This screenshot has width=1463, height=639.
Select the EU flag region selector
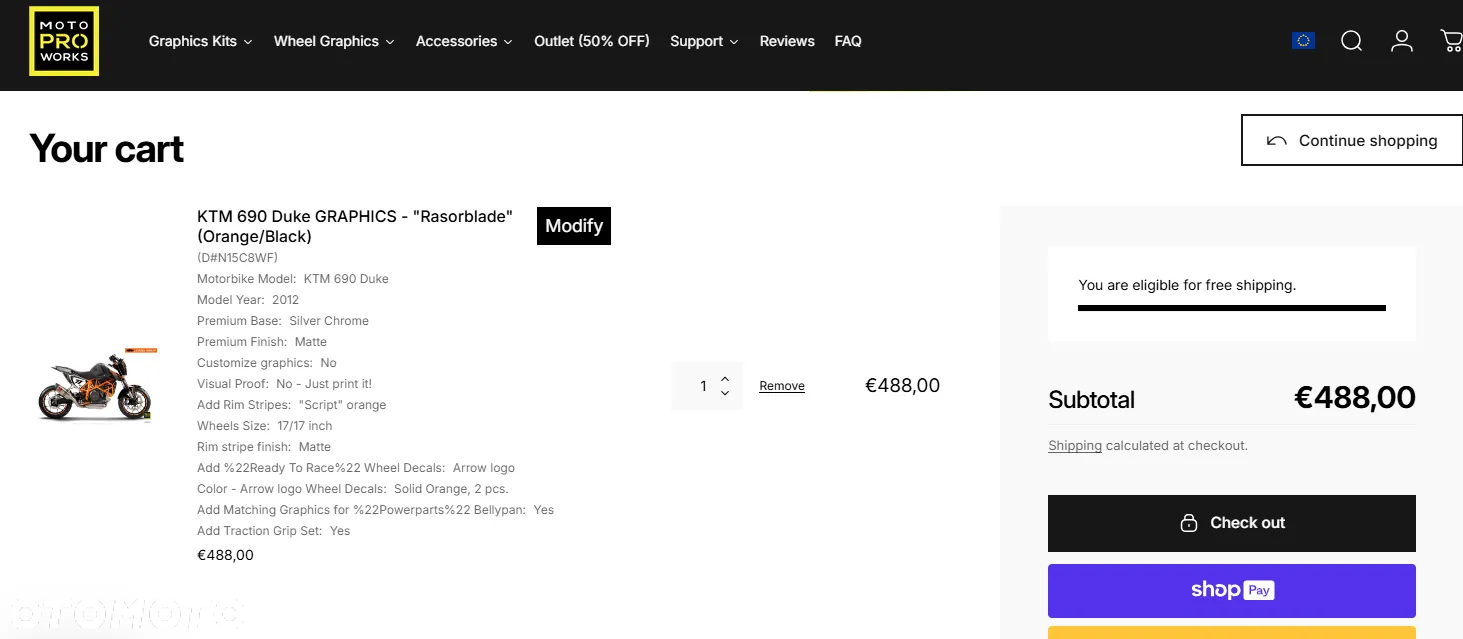(x=1303, y=41)
